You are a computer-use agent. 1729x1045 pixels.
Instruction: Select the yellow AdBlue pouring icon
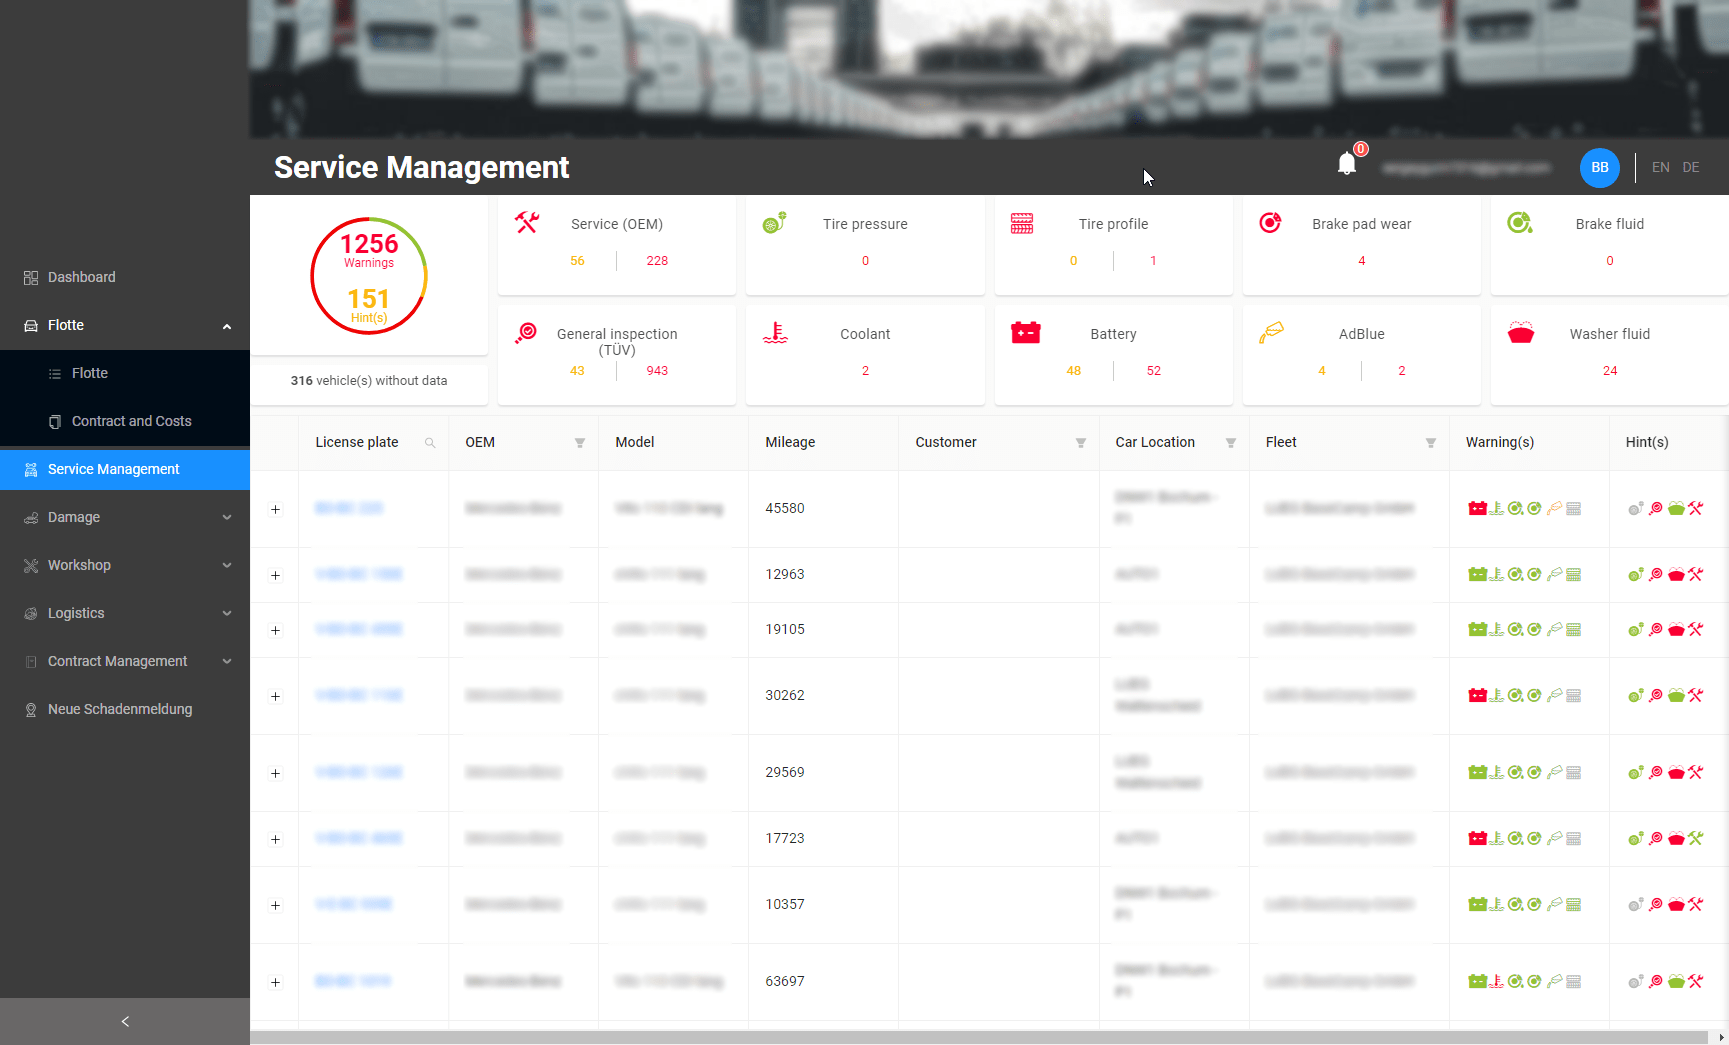pos(1273,332)
